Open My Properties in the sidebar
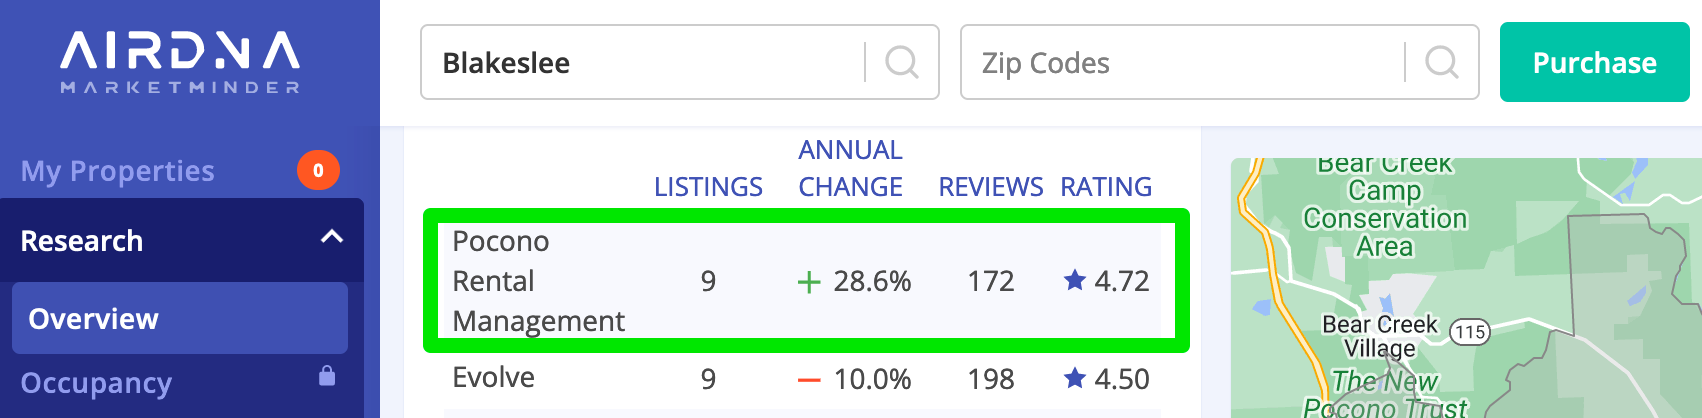Image resolution: width=1702 pixels, height=418 pixels. click(x=117, y=171)
